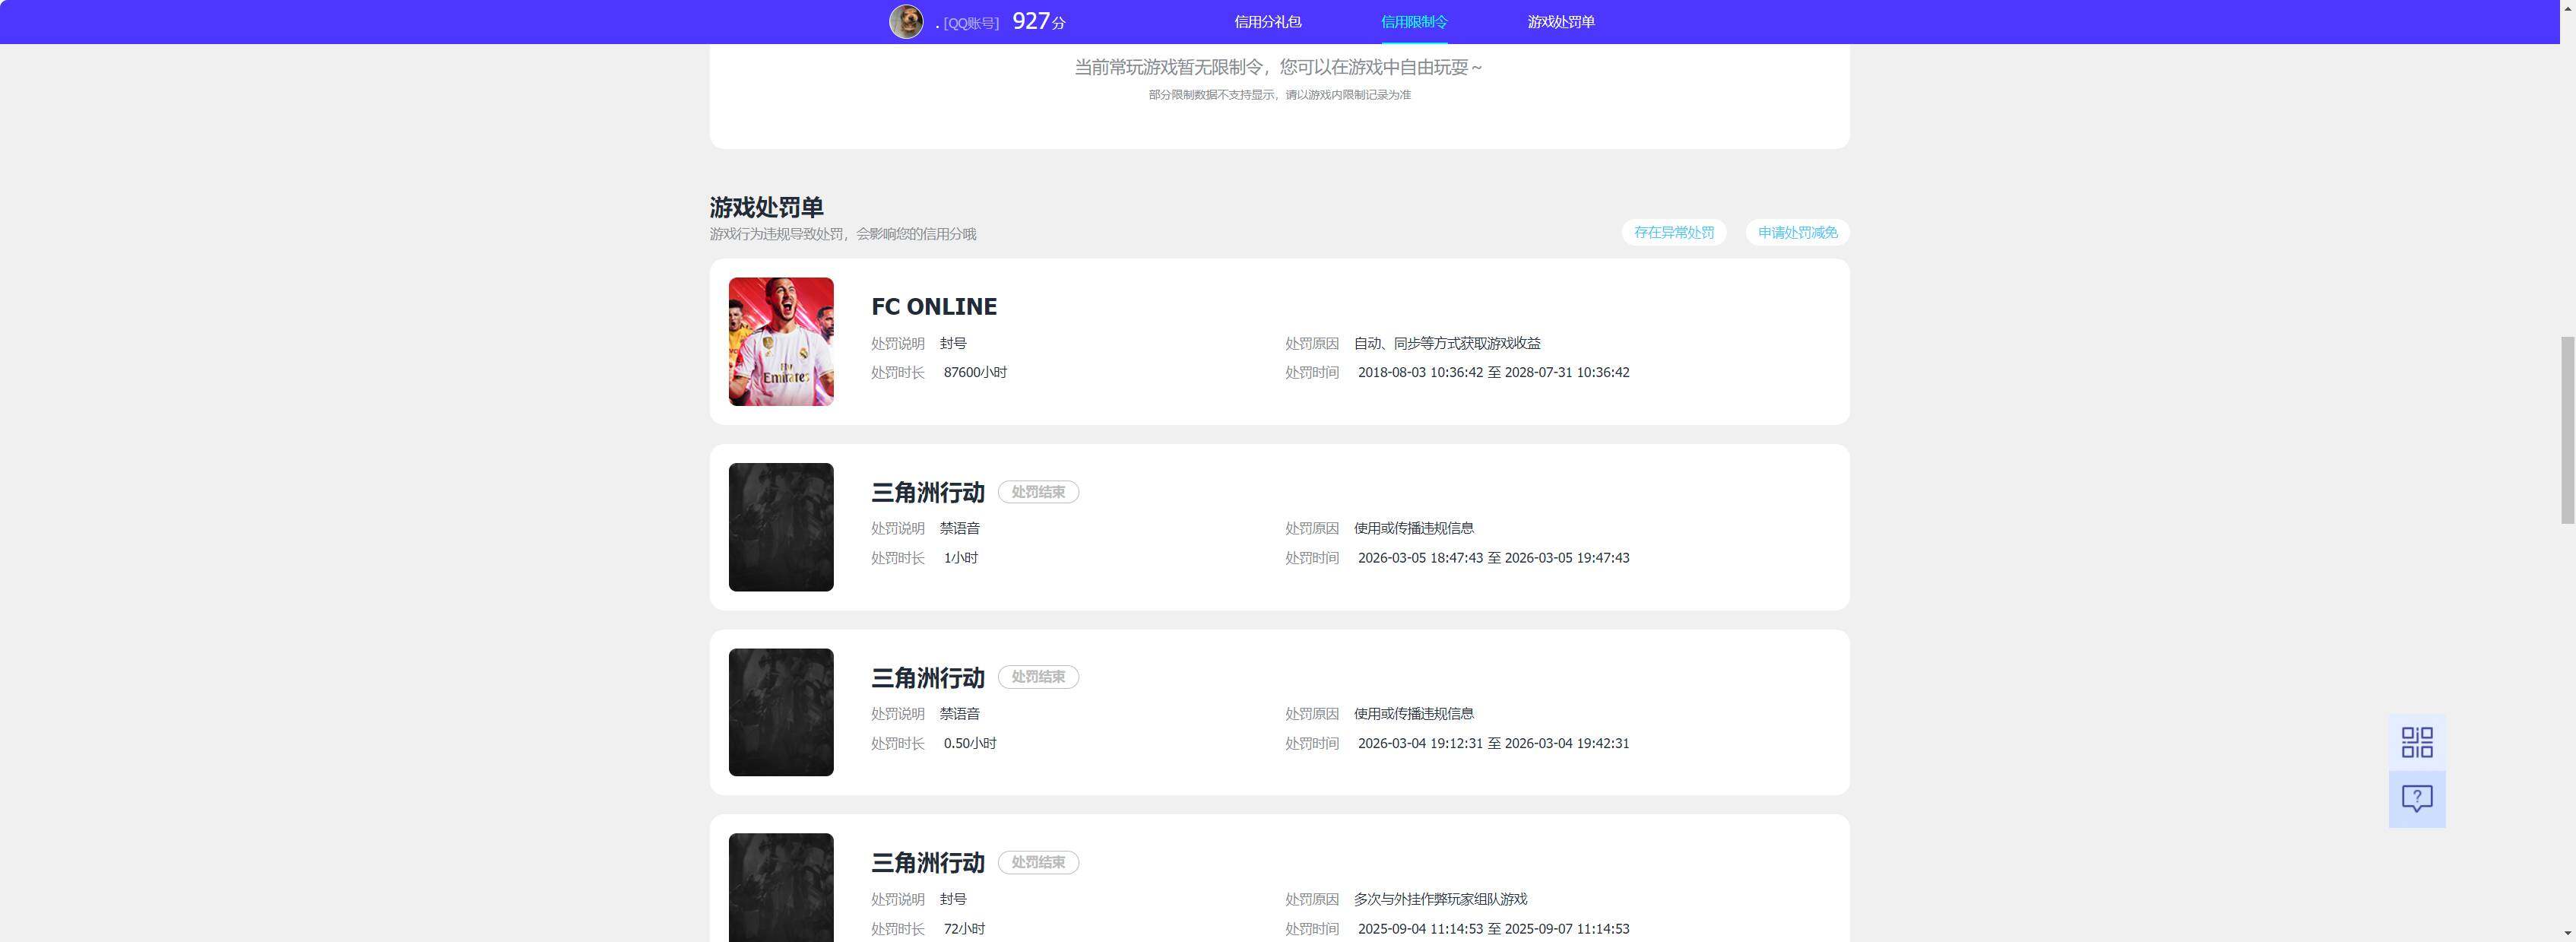Image resolution: width=2576 pixels, height=942 pixels.
Task: Click the 2026-03-04 19:12:31 penalty period
Action: coord(1494,743)
